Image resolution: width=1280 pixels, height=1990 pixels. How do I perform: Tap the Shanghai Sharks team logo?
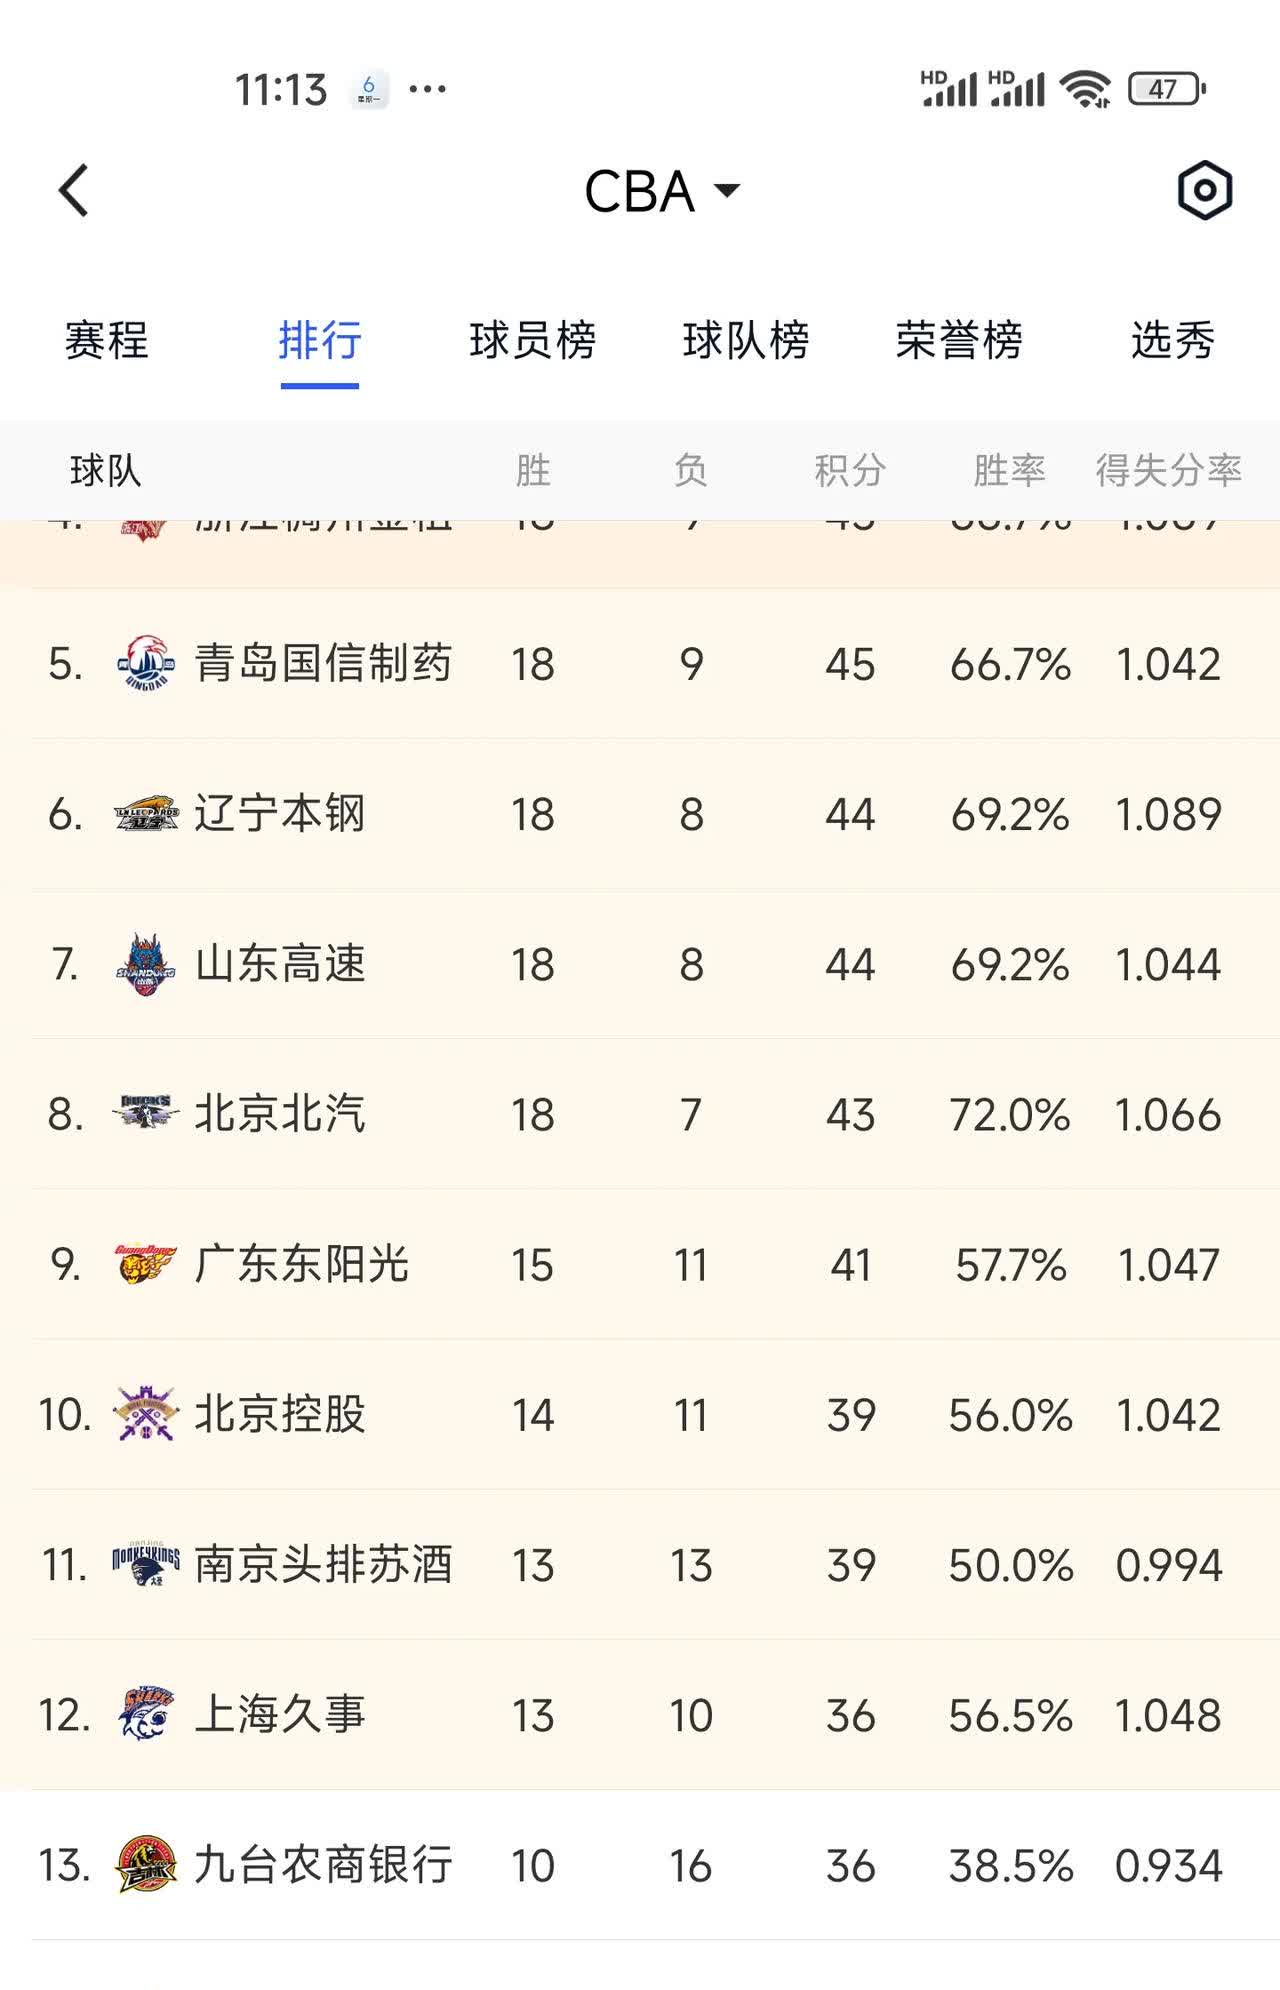146,1714
